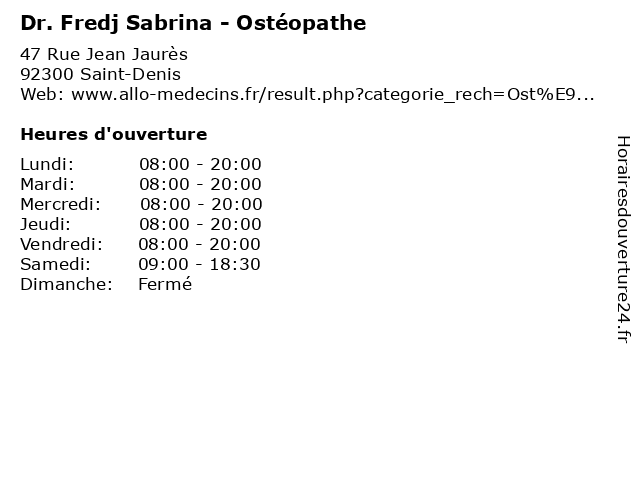This screenshot has width=640, height=480.
Task: Select the street address 47 Rue Jean Jaurès
Action: click(104, 54)
